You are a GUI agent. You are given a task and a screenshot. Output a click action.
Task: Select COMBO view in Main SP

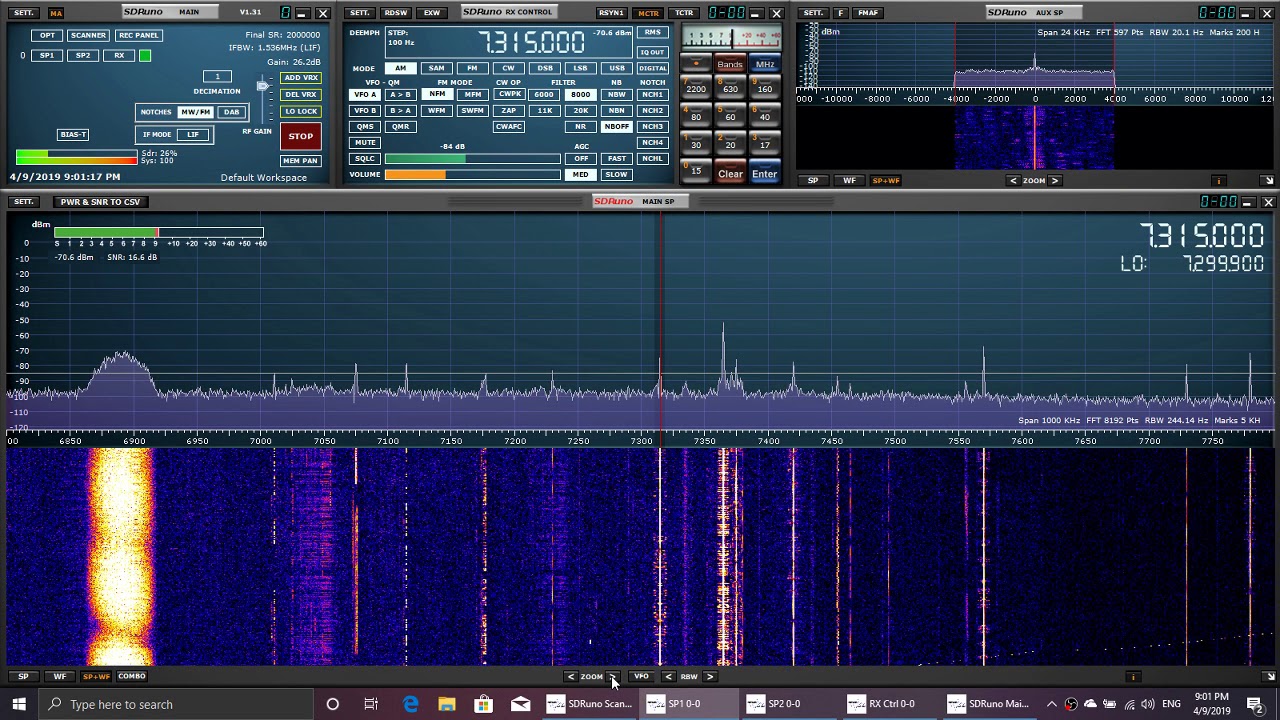pyautogui.click(x=132, y=677)
